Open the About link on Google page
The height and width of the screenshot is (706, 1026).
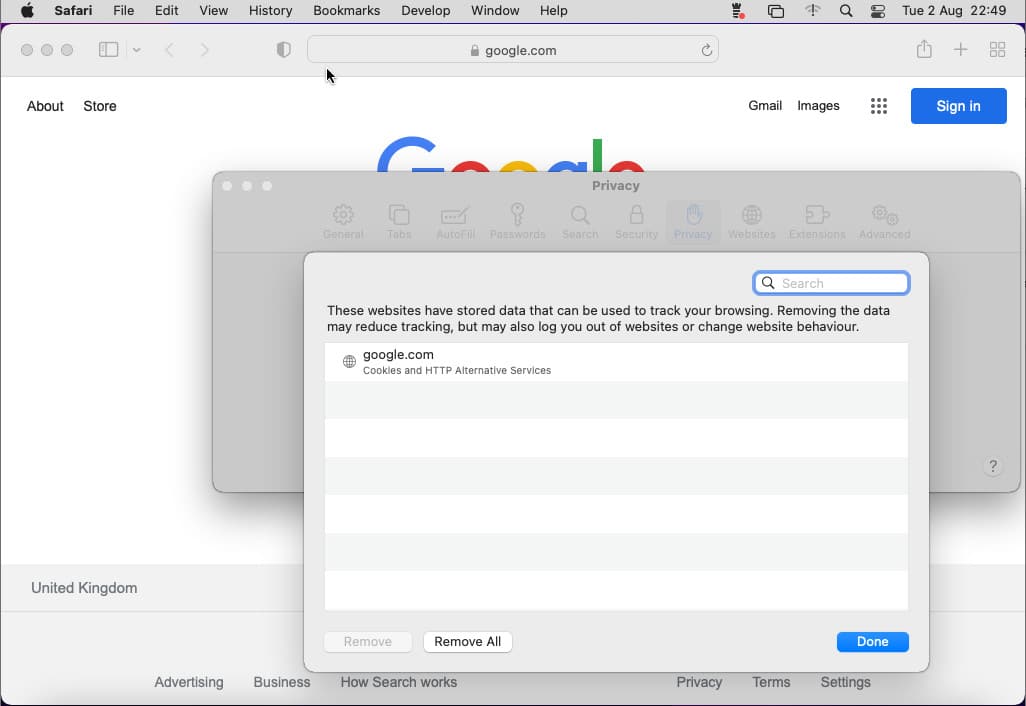pos(45,106)
